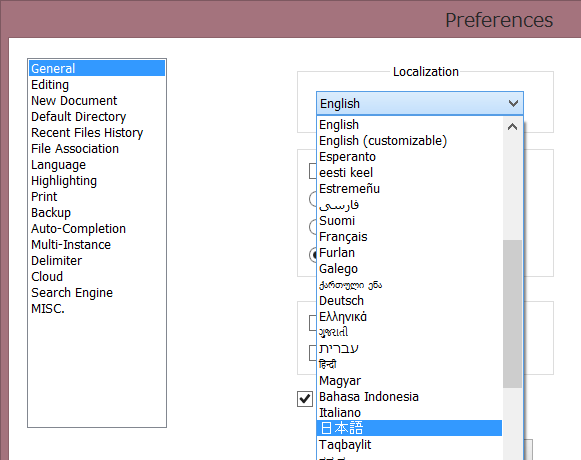Select Highlighting category
This screenshot has width=581, height=460.
click(x=97, y=181)
